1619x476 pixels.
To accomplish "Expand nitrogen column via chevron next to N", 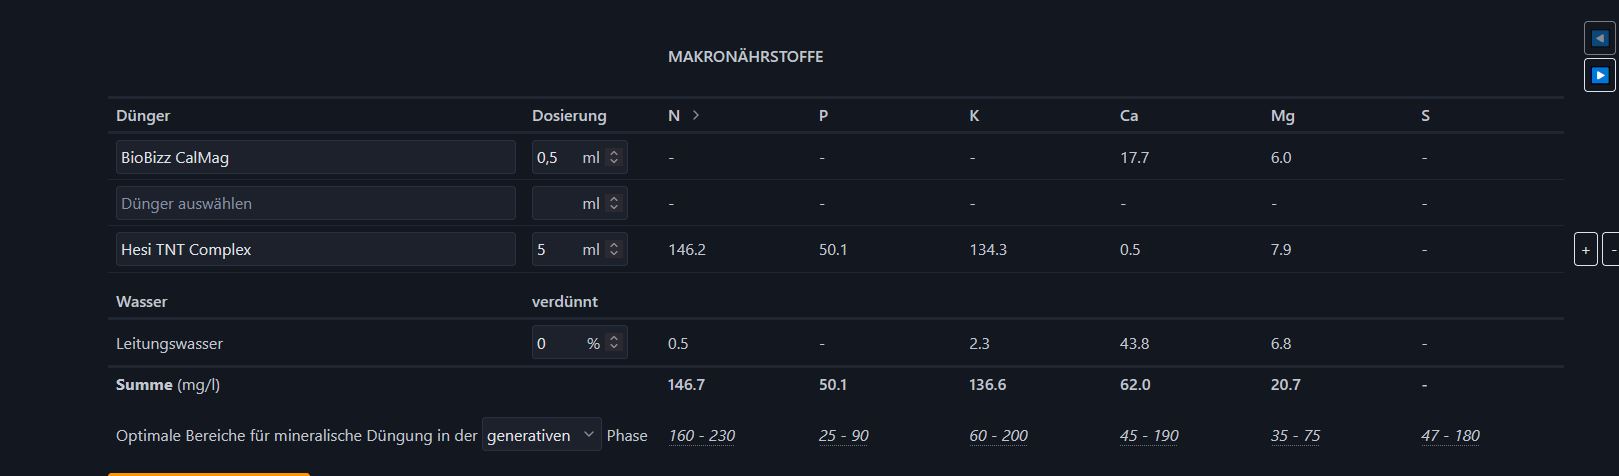I will [696, 115].
